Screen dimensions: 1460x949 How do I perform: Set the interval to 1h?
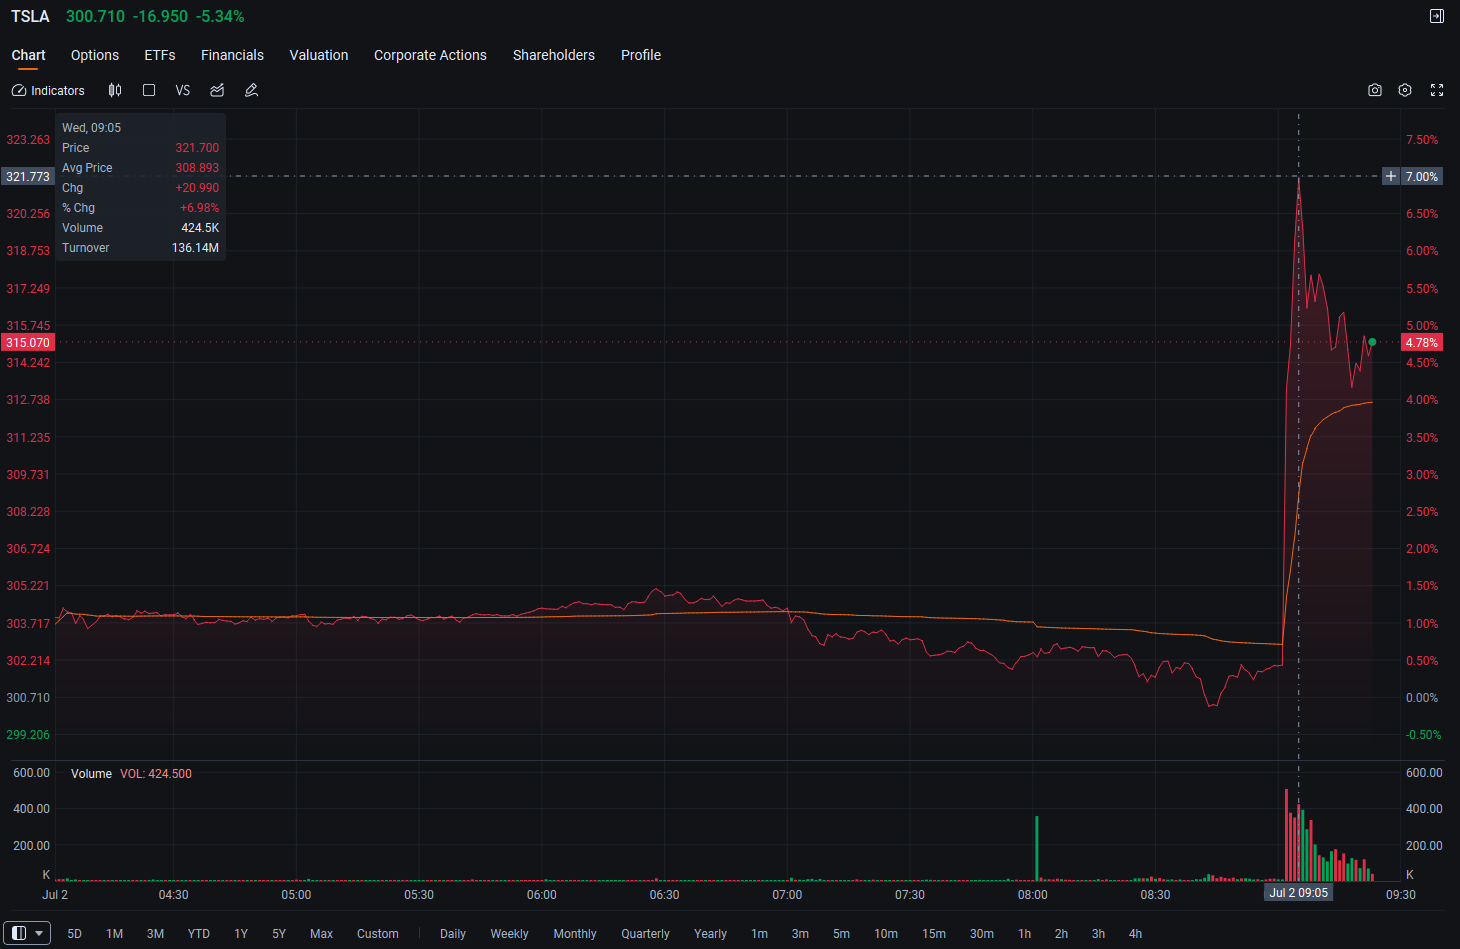(1025, 934)
